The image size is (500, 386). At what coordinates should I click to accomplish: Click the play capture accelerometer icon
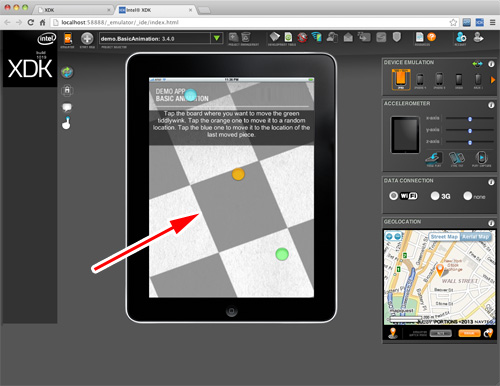[481, 158]
